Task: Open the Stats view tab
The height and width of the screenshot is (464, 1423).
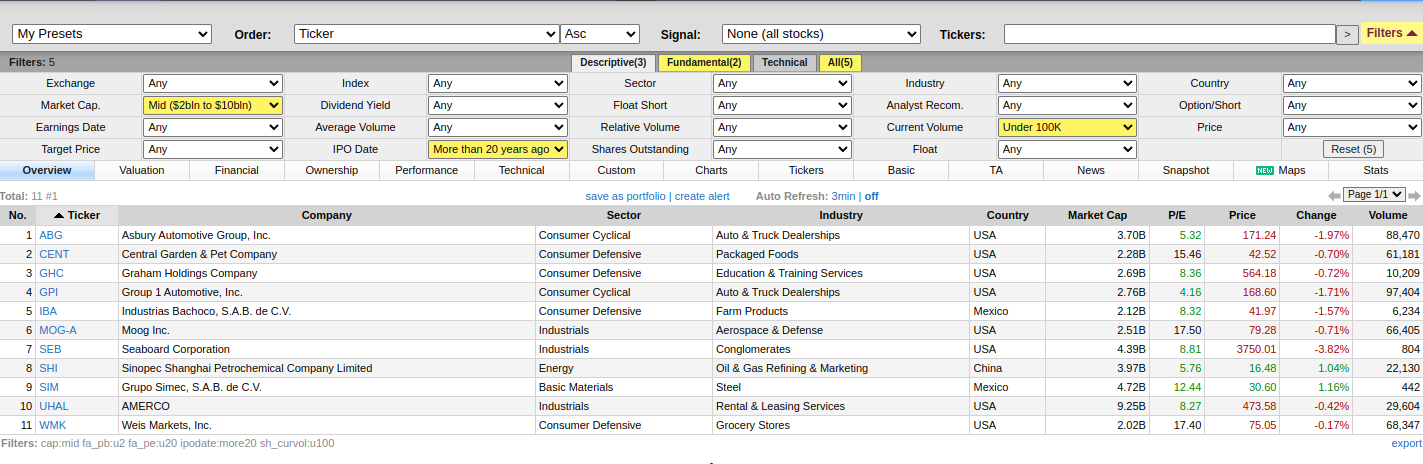Action: [1376, 171]
